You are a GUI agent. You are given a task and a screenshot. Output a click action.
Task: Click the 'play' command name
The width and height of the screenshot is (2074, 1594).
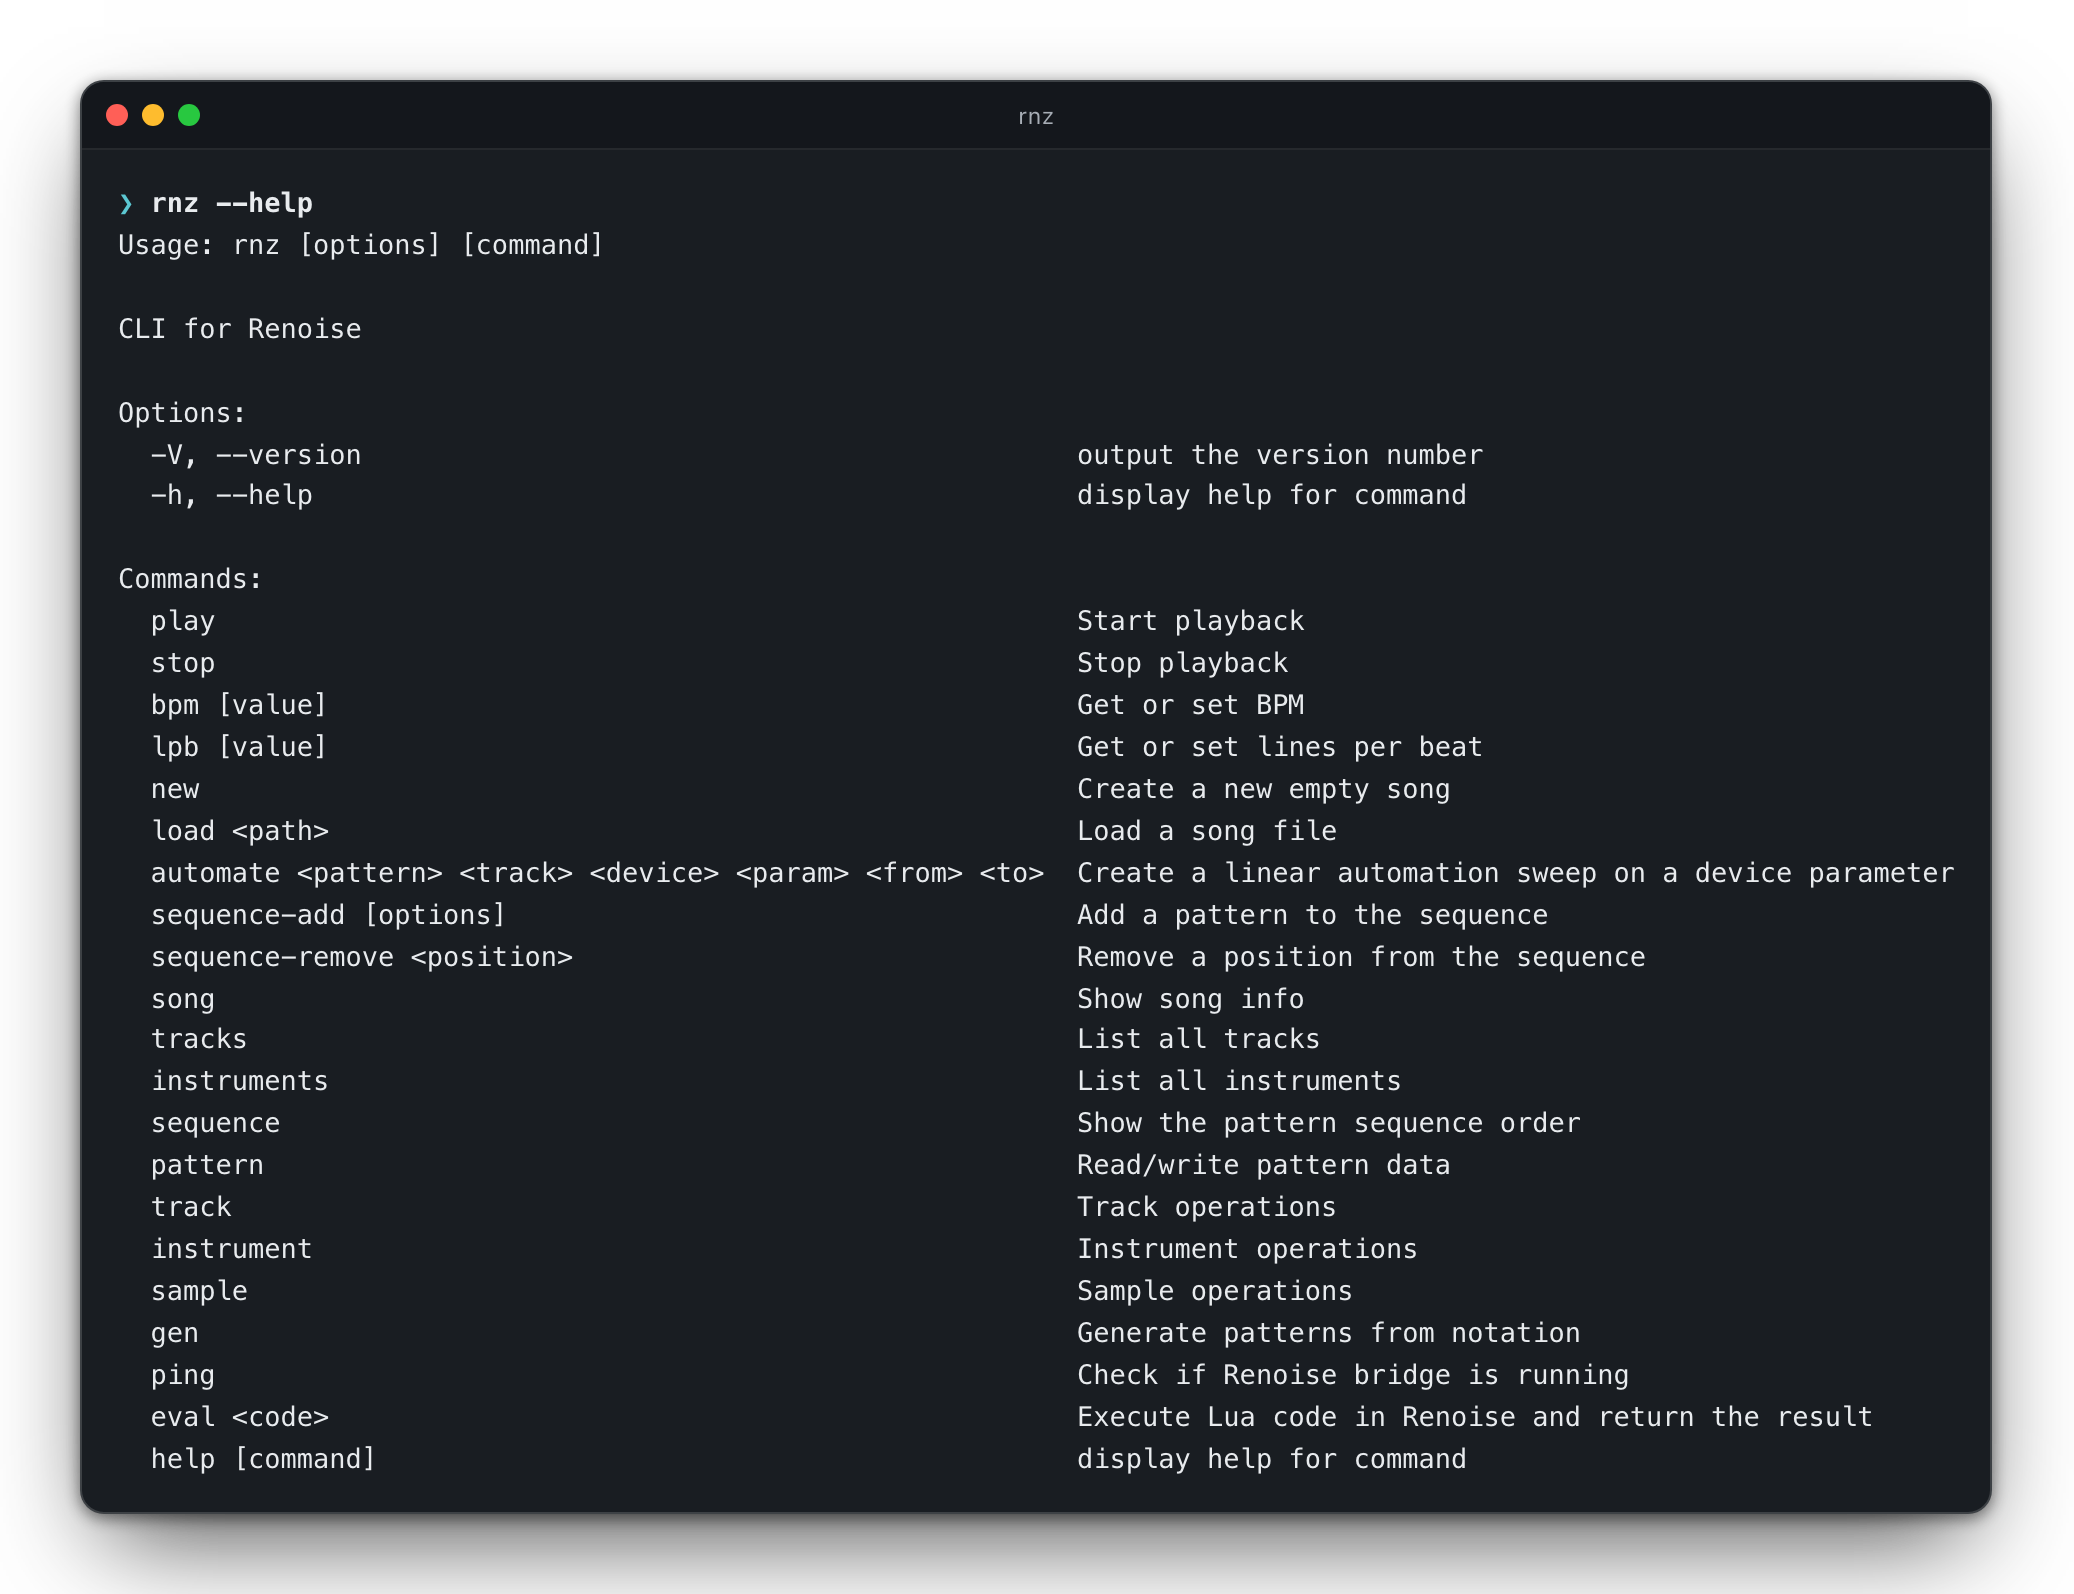pyautogui.click(x=183, y=622)
